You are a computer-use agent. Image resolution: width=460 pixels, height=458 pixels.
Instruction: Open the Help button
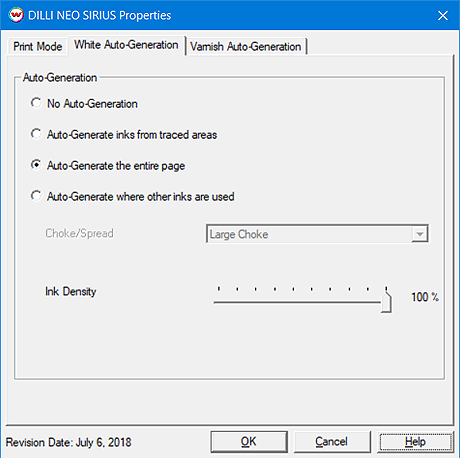[x=415, y=442]
